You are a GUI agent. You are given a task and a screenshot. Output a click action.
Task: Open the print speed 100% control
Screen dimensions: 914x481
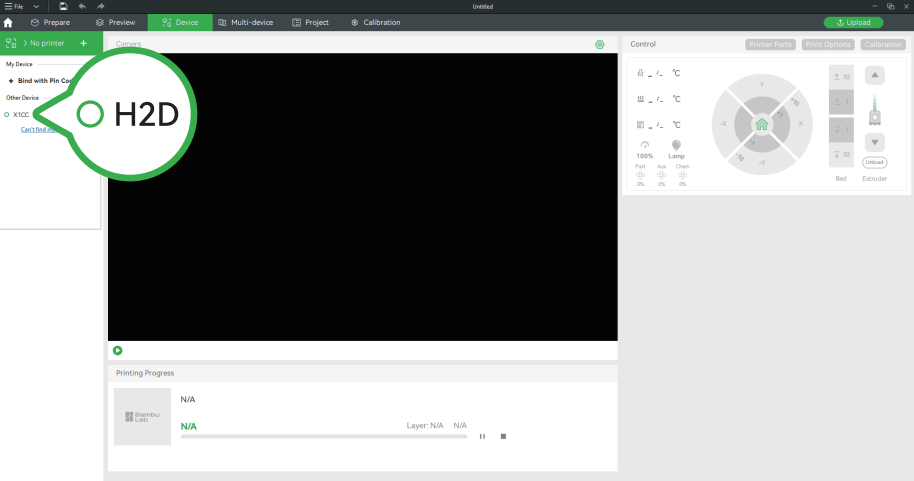644,150
